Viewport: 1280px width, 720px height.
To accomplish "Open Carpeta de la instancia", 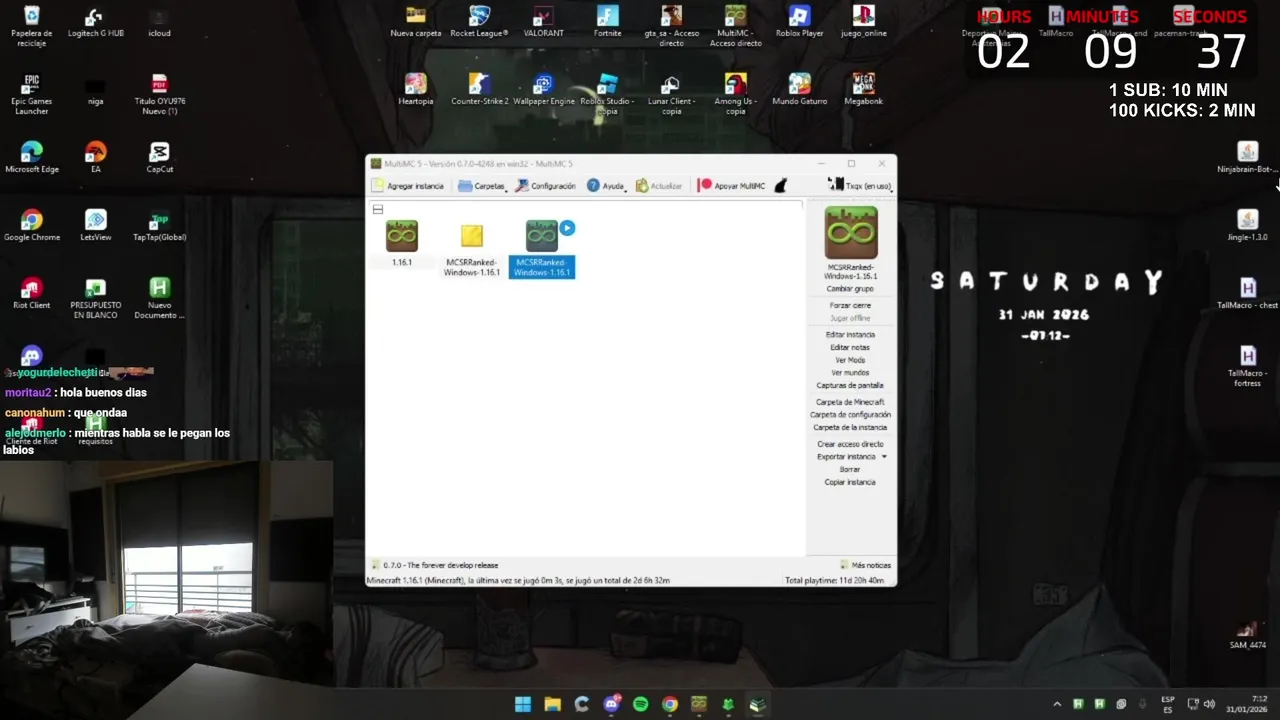I will [850, 427].
